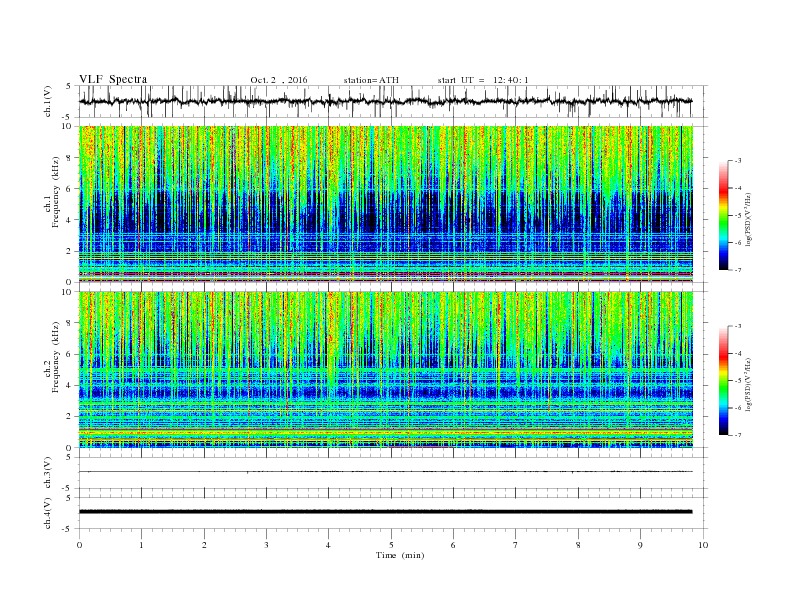The image size is (792, 612).
Task: Click the ch.2 spectrogram color scale bar
Action: pyautogui.click(x=723, y=380)
